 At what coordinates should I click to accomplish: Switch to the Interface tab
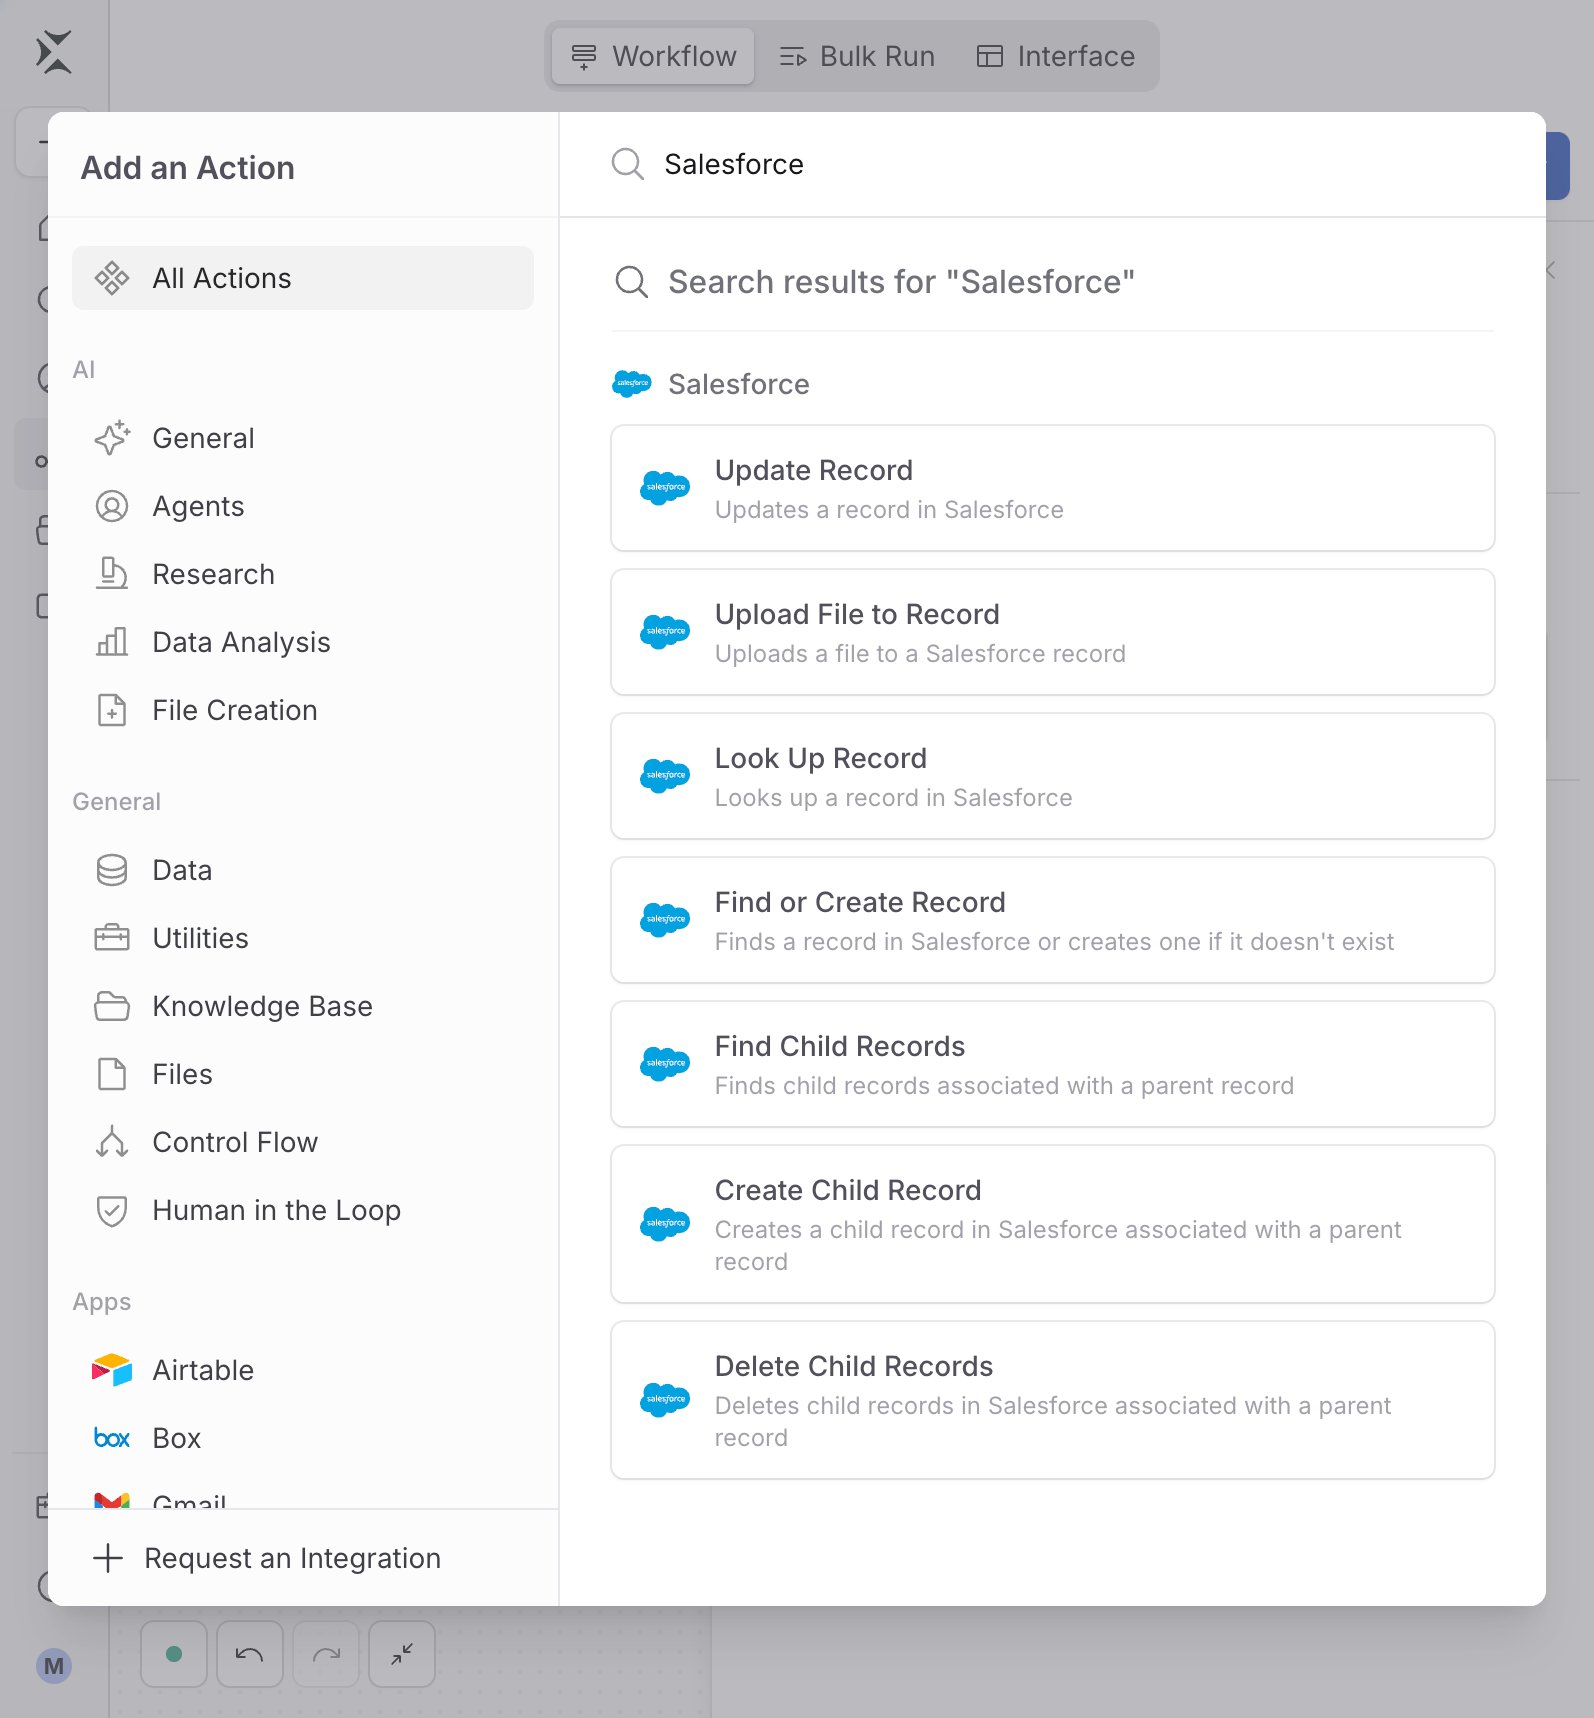pyautogui.click(x=1056, y=56)
